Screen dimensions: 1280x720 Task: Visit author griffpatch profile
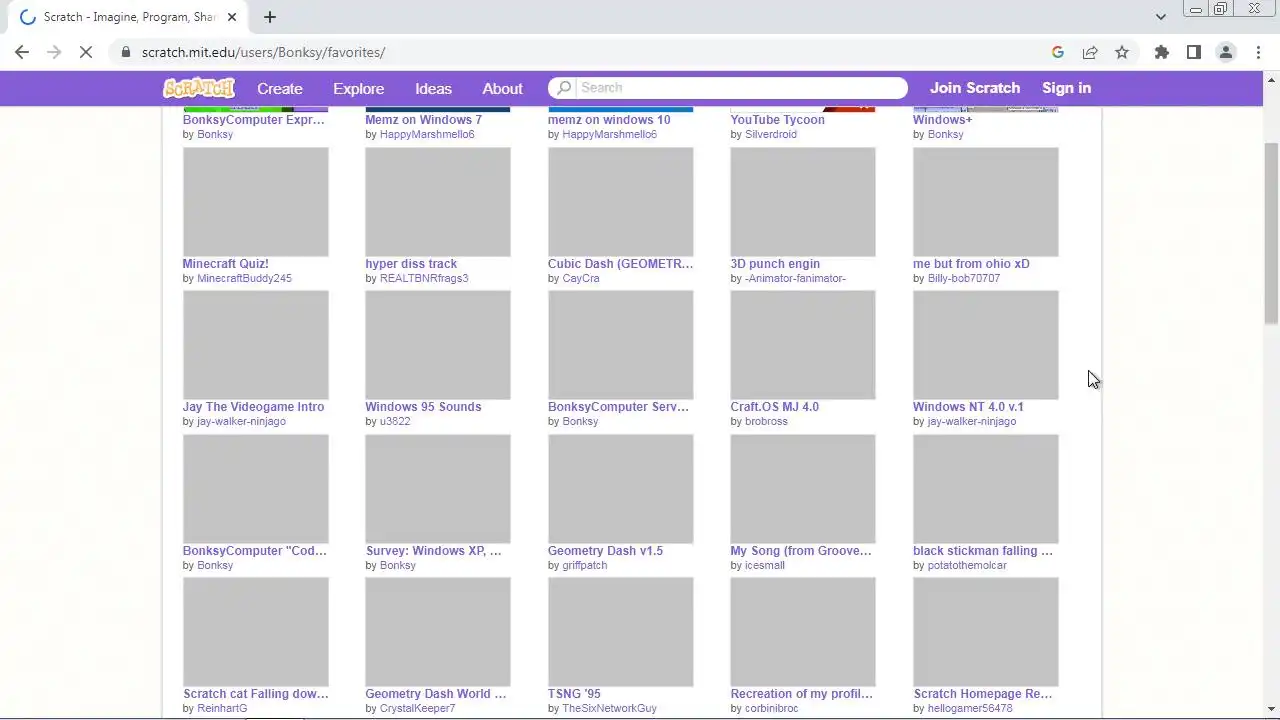click(585, 565)
